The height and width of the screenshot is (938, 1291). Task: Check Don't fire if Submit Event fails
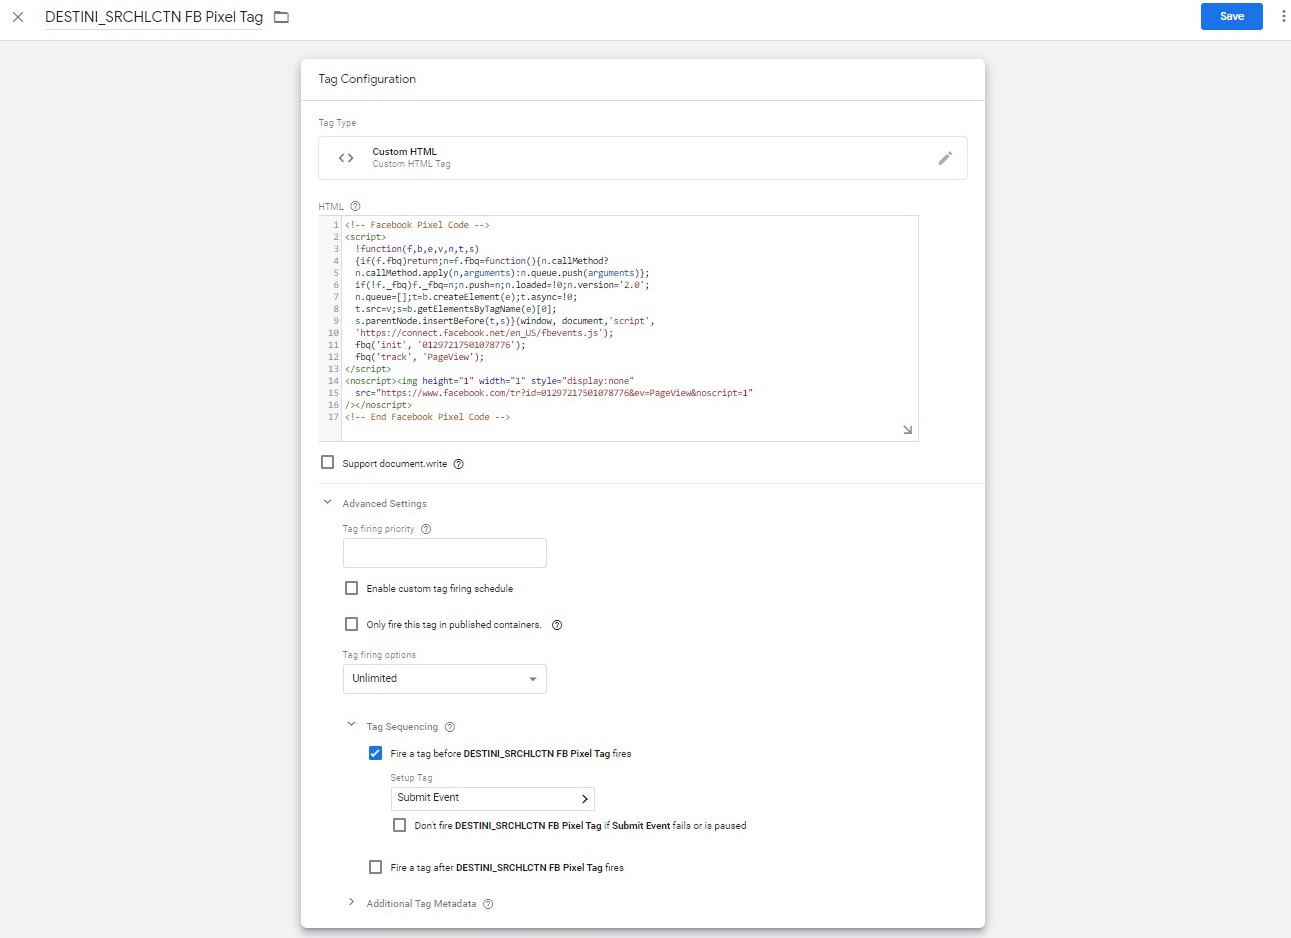tap(399, 825)
